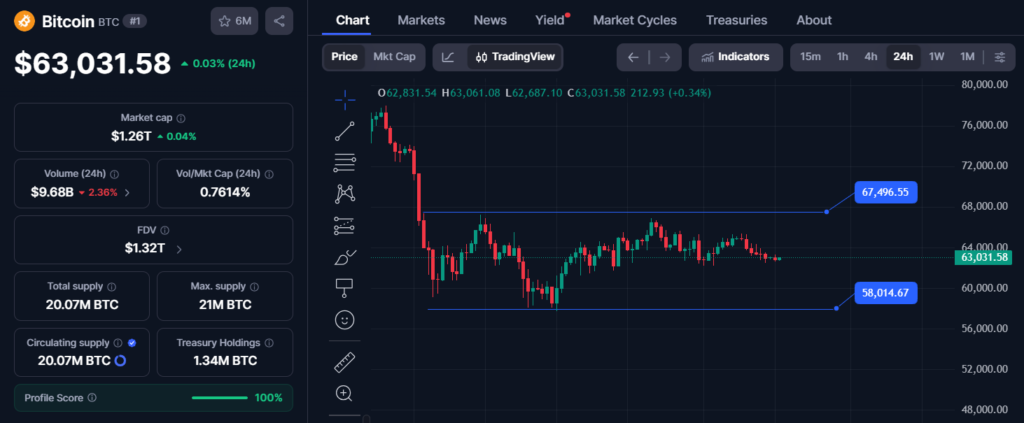The width and height of the screenshot is (1024, 423).
Task: Click info icon next to FDV
Action: [165, 230]
